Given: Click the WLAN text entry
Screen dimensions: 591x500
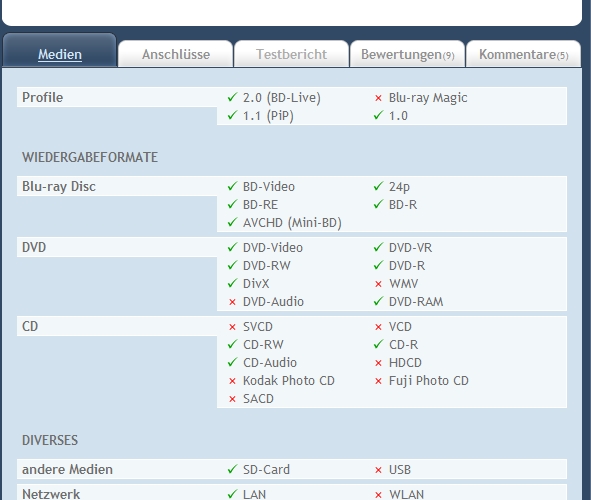Looking at the screenshot, I should pos(406,494).
